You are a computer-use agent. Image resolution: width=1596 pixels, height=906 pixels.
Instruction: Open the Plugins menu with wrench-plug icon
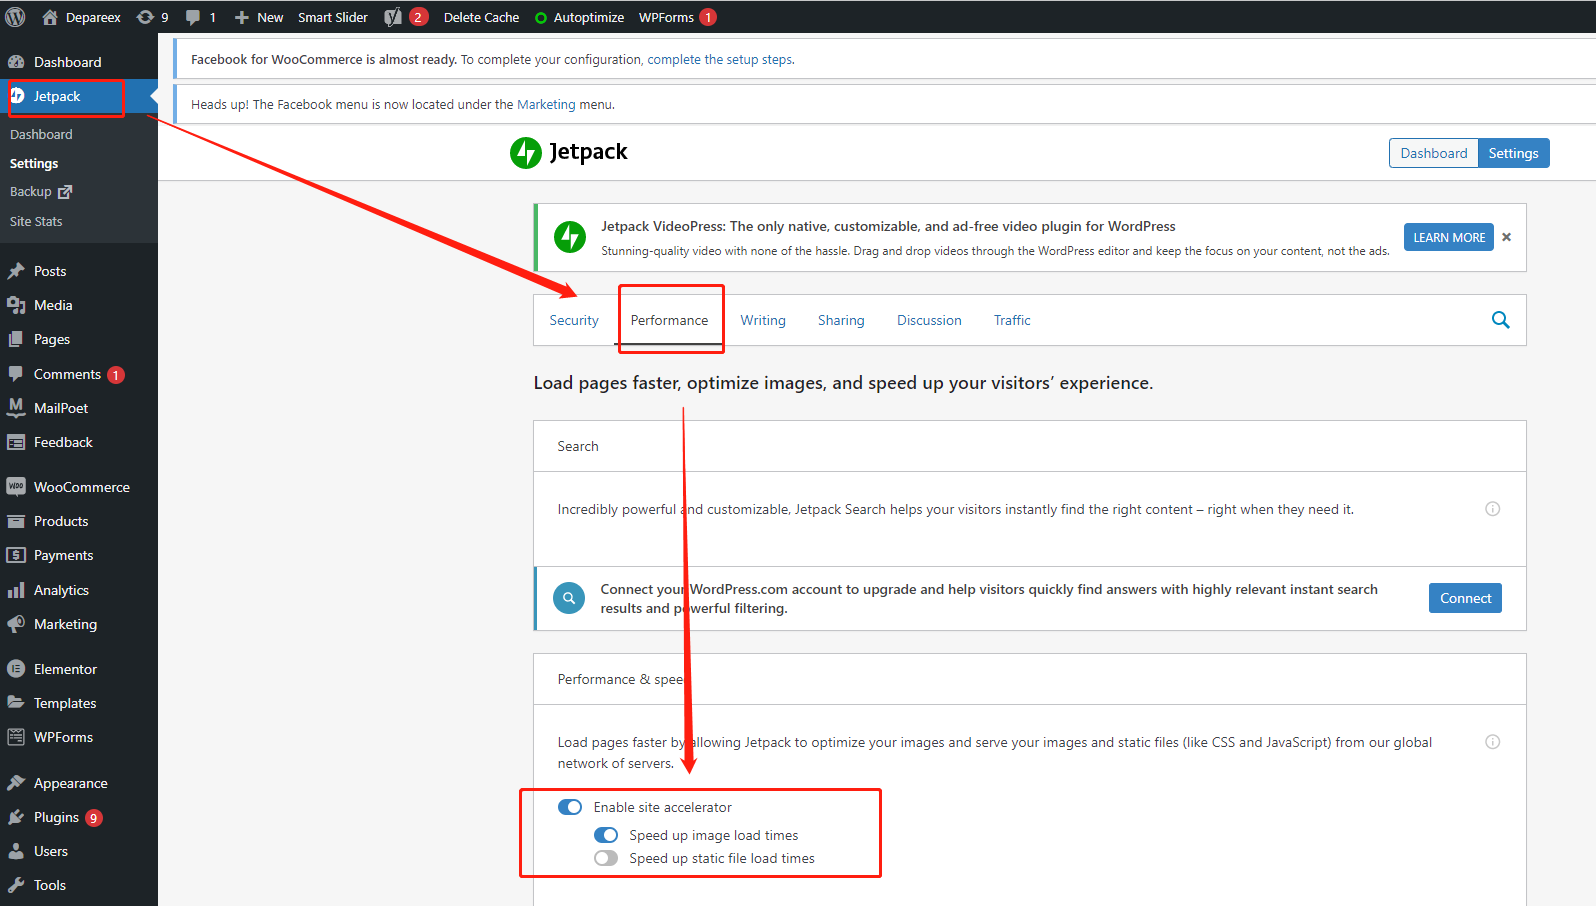[x=54, y=817]
